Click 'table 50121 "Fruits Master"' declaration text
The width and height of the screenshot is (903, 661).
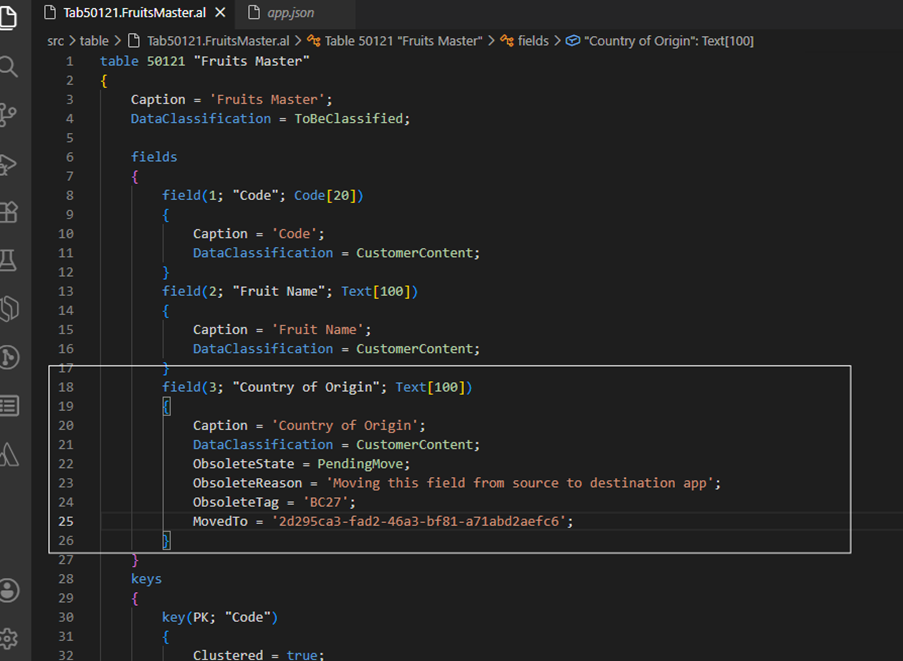click(204, 61)
